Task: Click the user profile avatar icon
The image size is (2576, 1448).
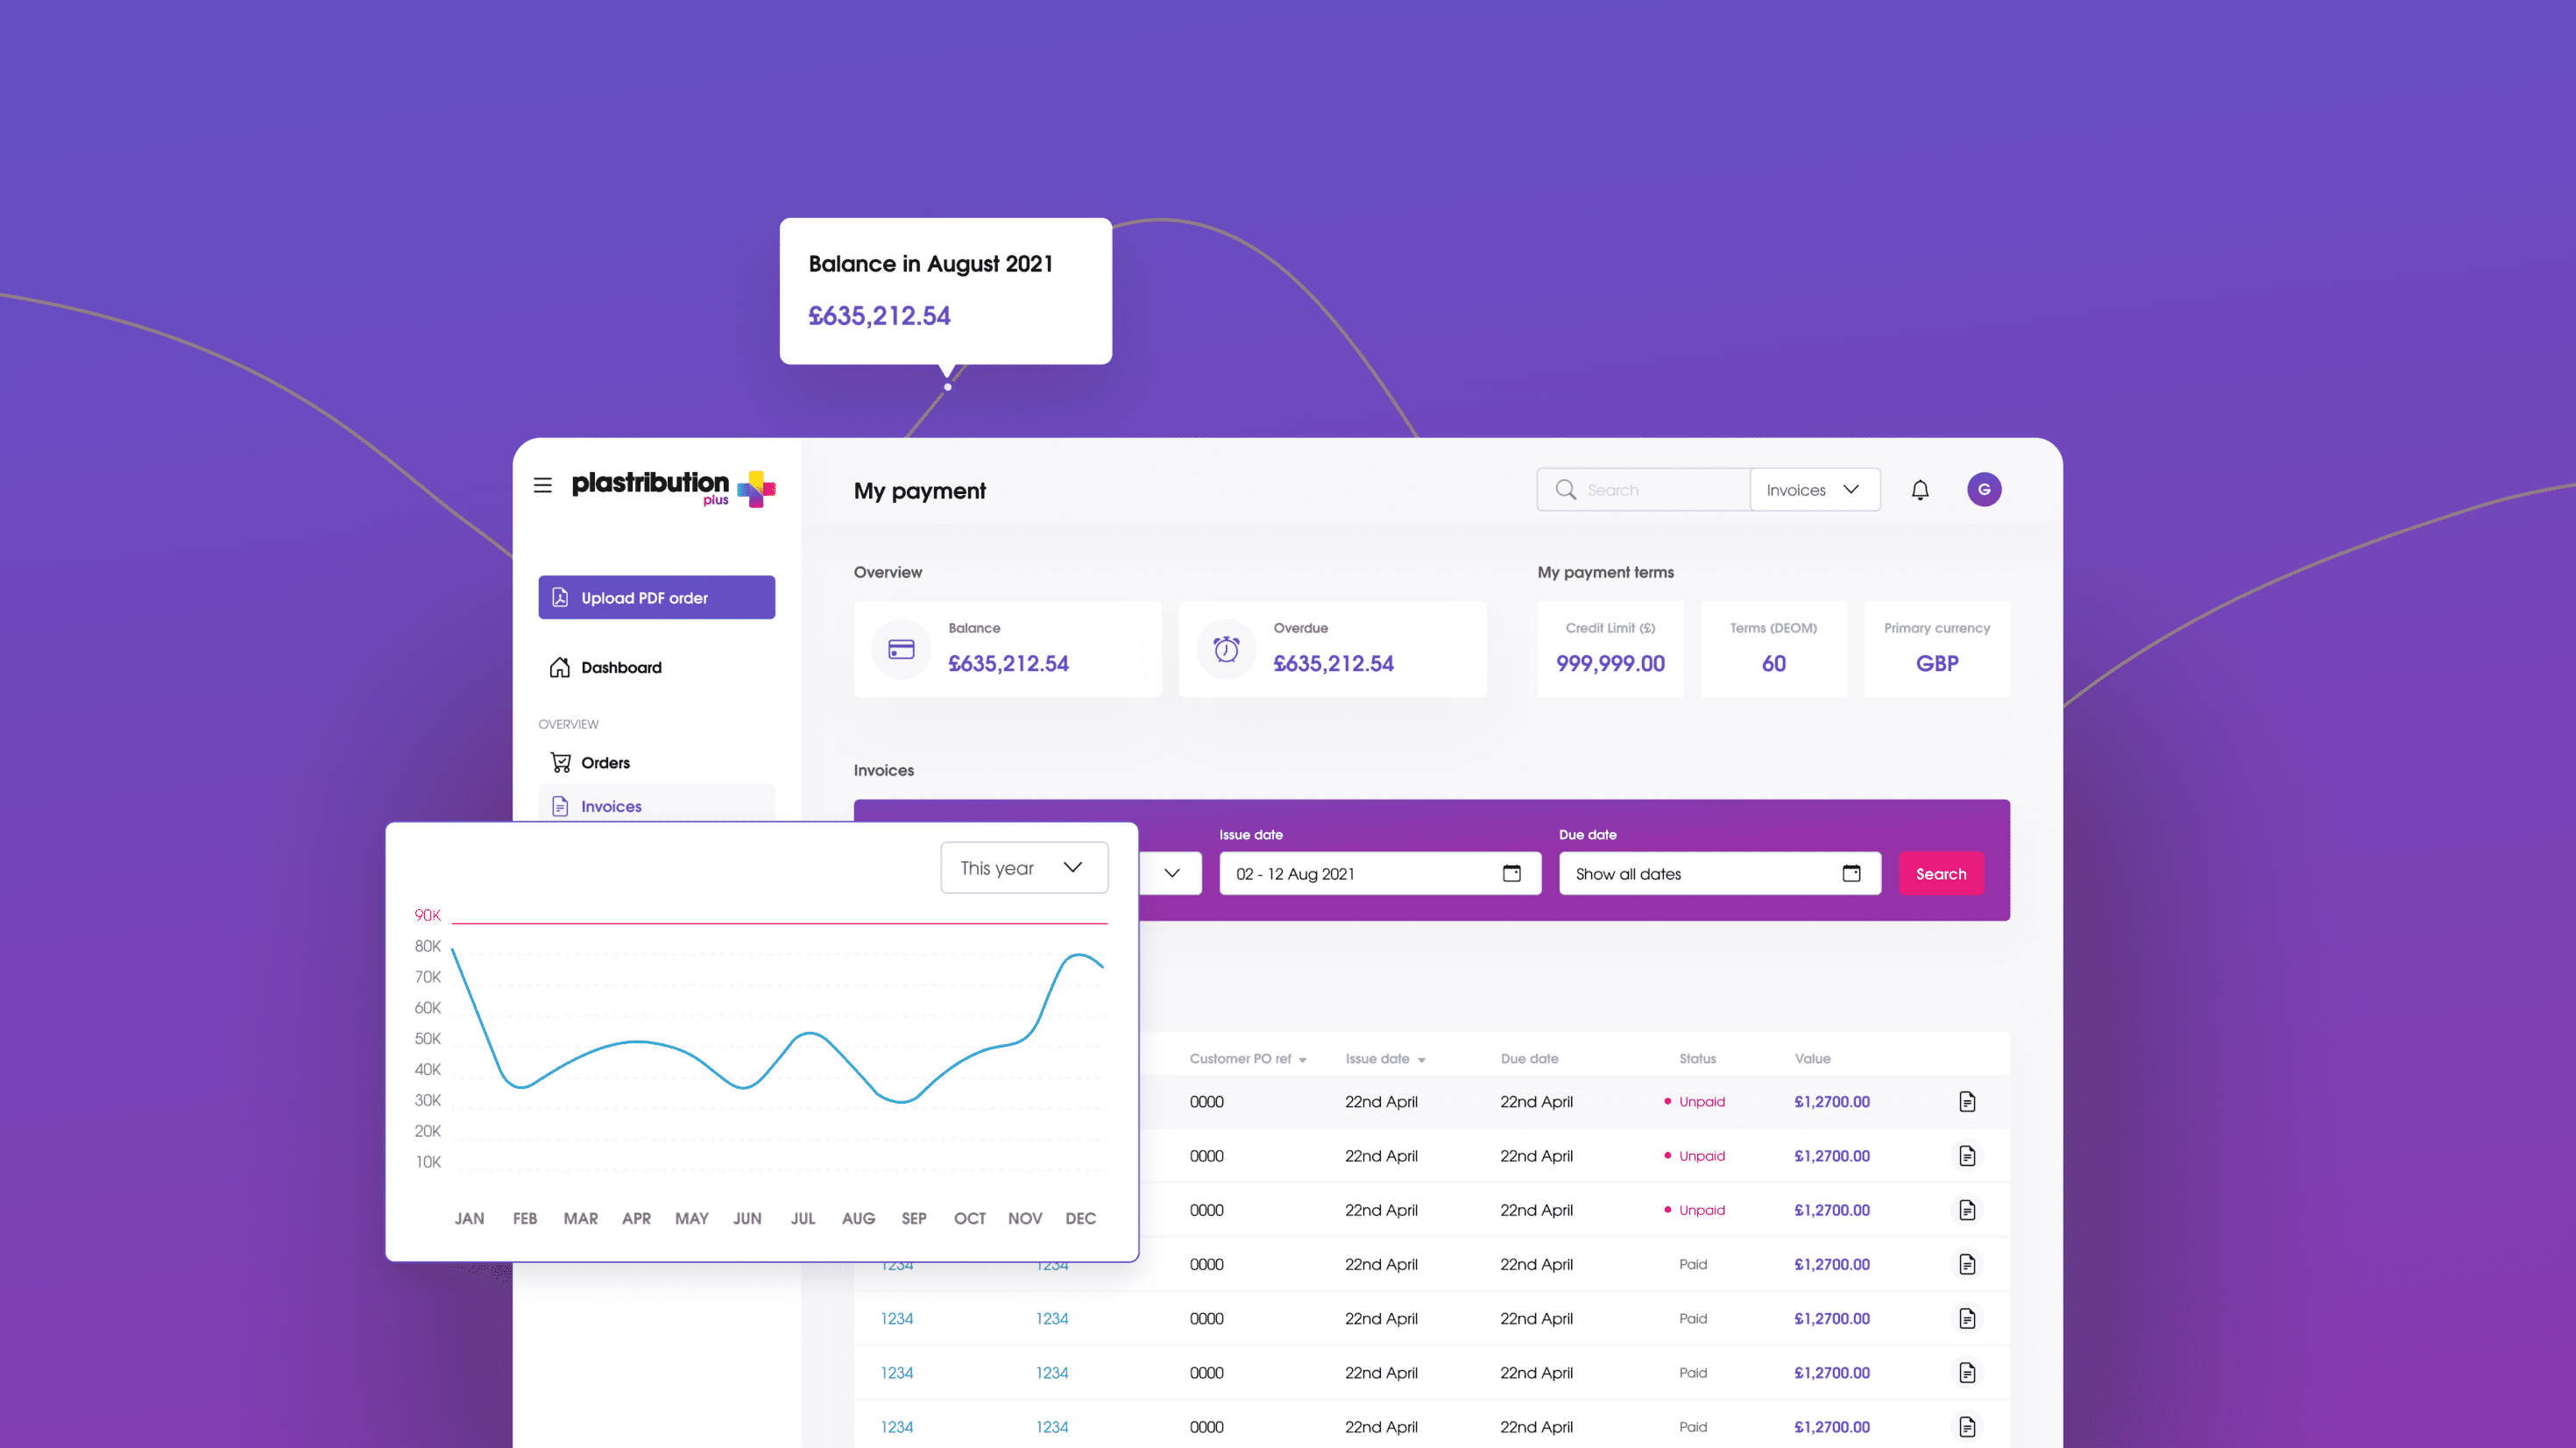Action: click(x=1984, y=488)
